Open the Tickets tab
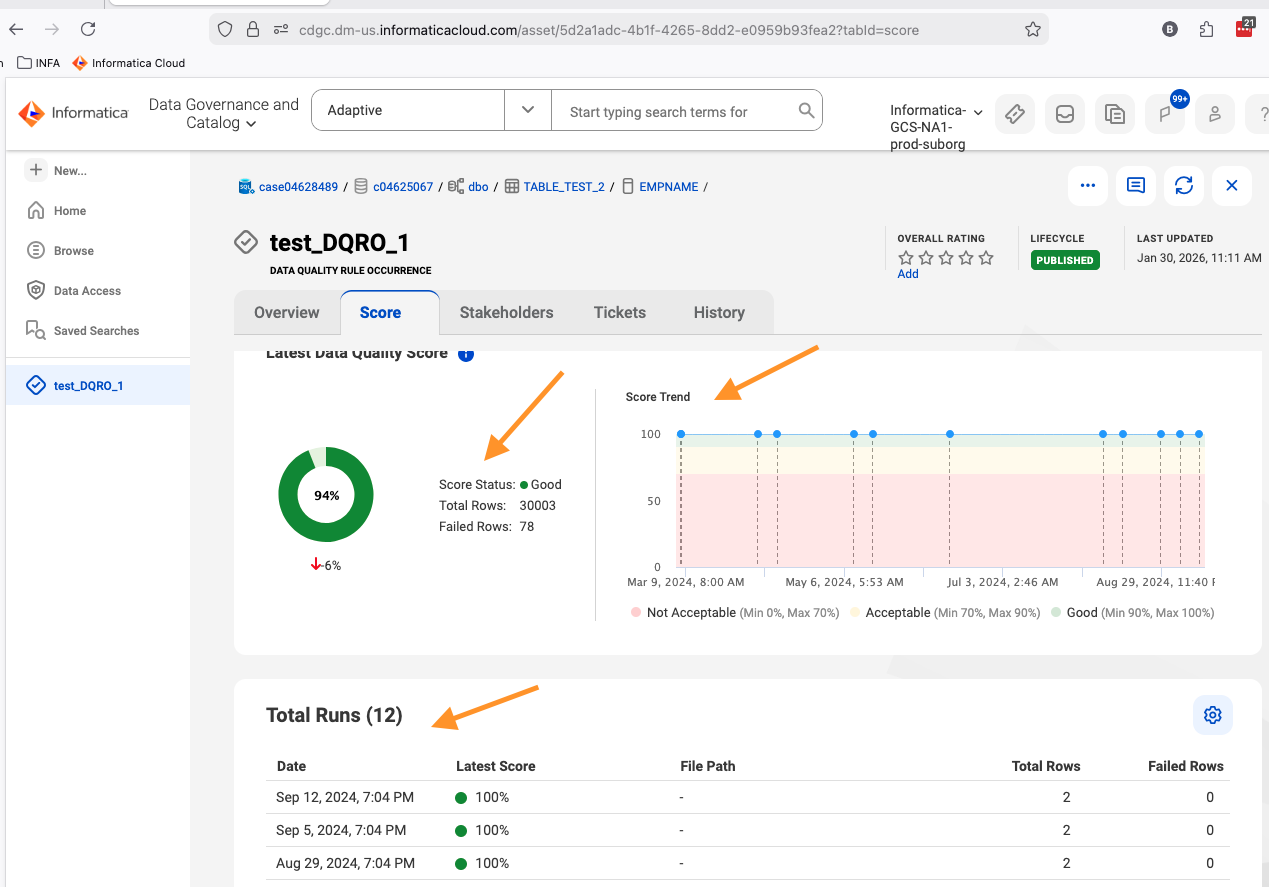1269x887 pixels. 620,313
